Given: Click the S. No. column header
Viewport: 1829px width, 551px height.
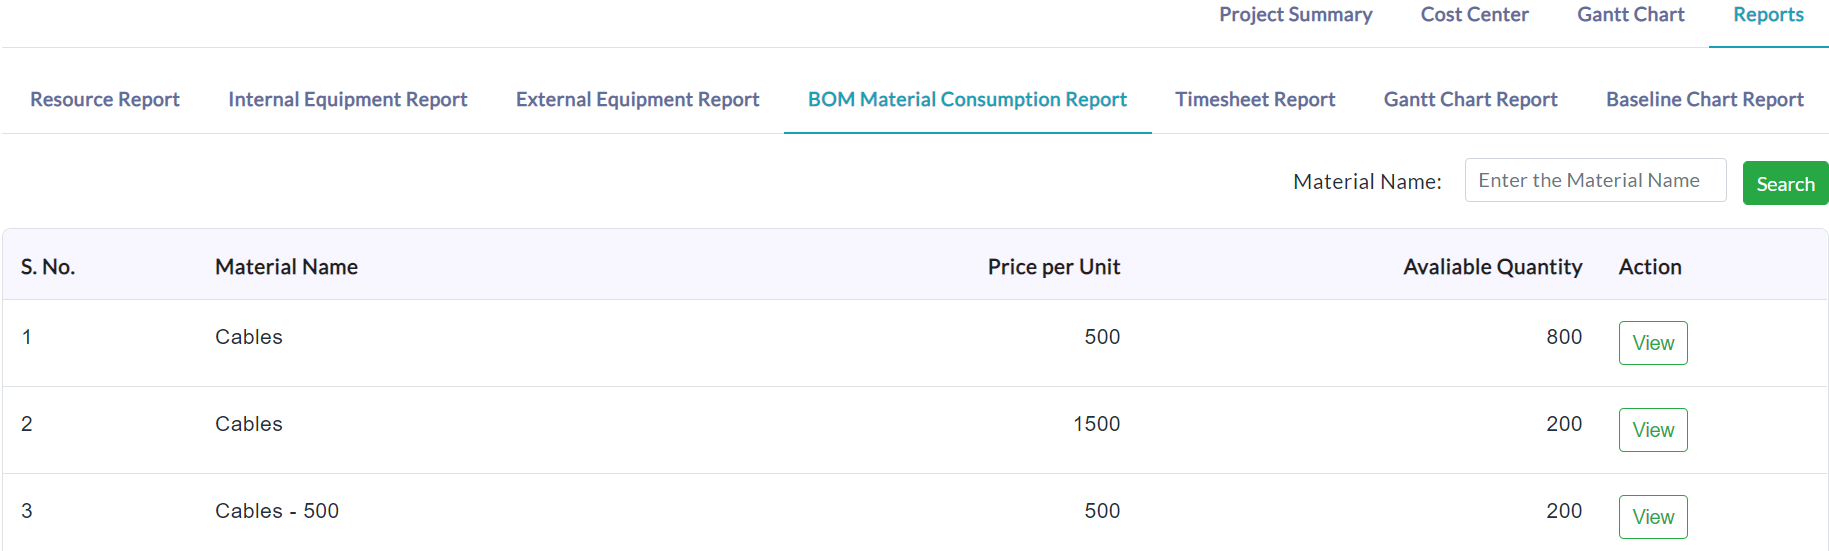Looking at the screenshot, I should click(48, 267).
